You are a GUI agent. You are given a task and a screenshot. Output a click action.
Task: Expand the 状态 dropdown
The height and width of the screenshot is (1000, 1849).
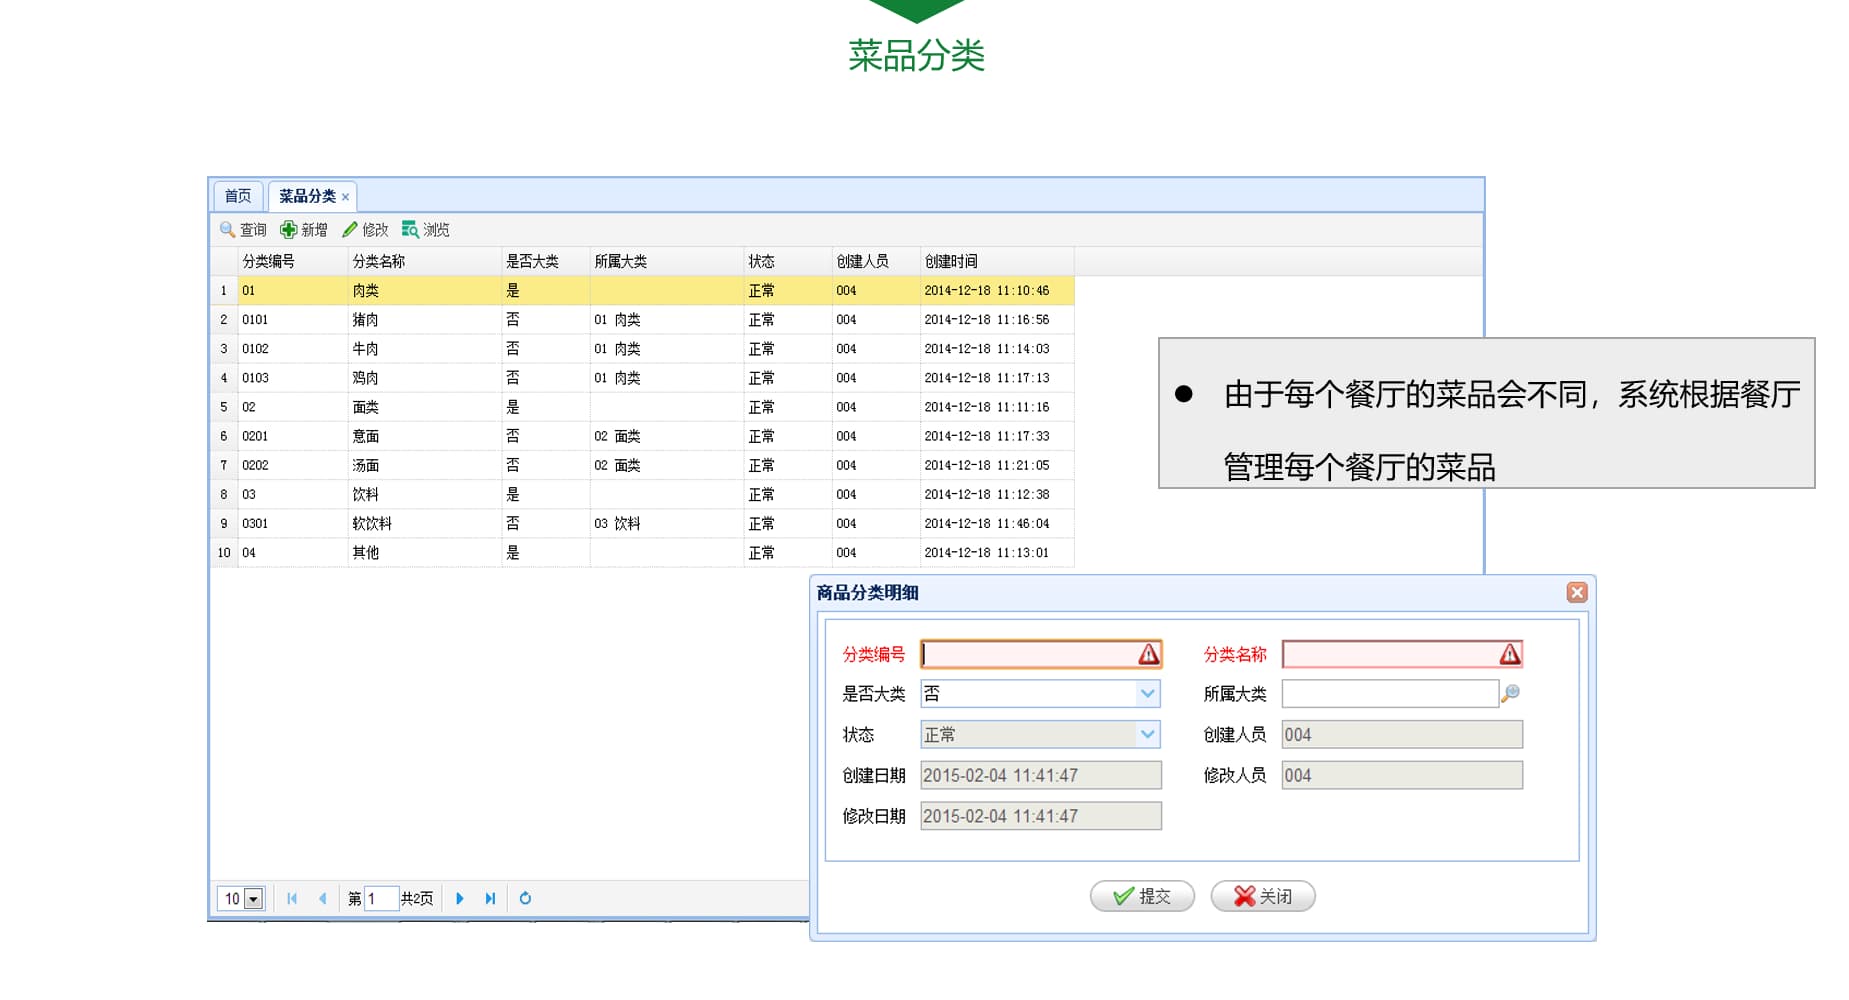pyautogui.click(x=1147, y=734)
